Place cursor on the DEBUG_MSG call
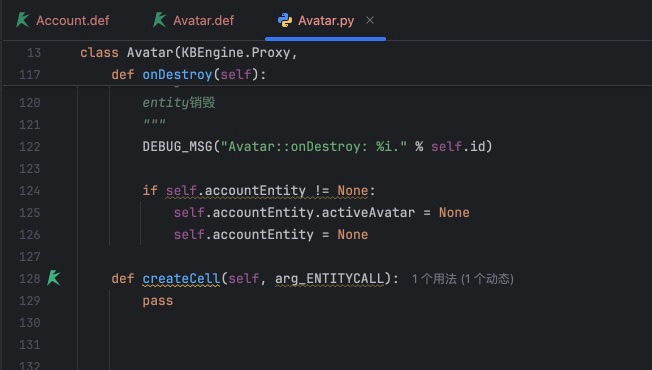Viewport: 652px width, 370px height. point(177,146)
